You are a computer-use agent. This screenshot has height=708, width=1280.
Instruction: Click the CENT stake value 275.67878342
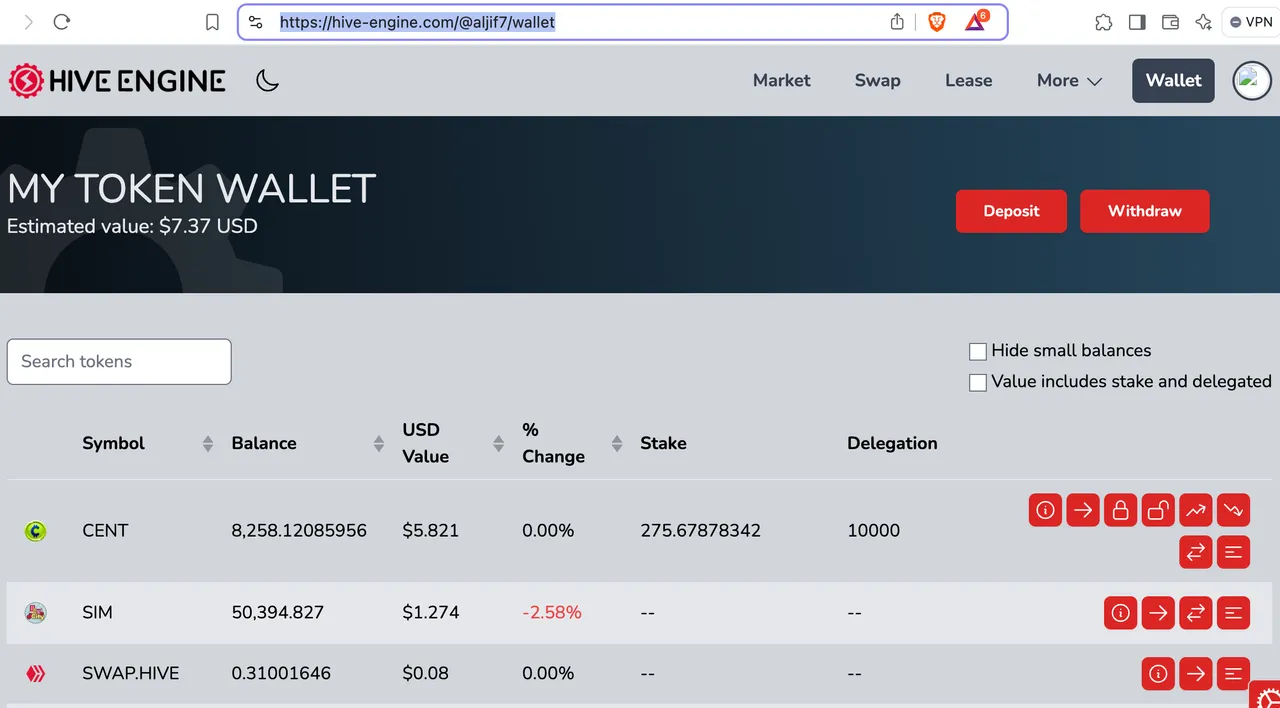pos(701,531)
